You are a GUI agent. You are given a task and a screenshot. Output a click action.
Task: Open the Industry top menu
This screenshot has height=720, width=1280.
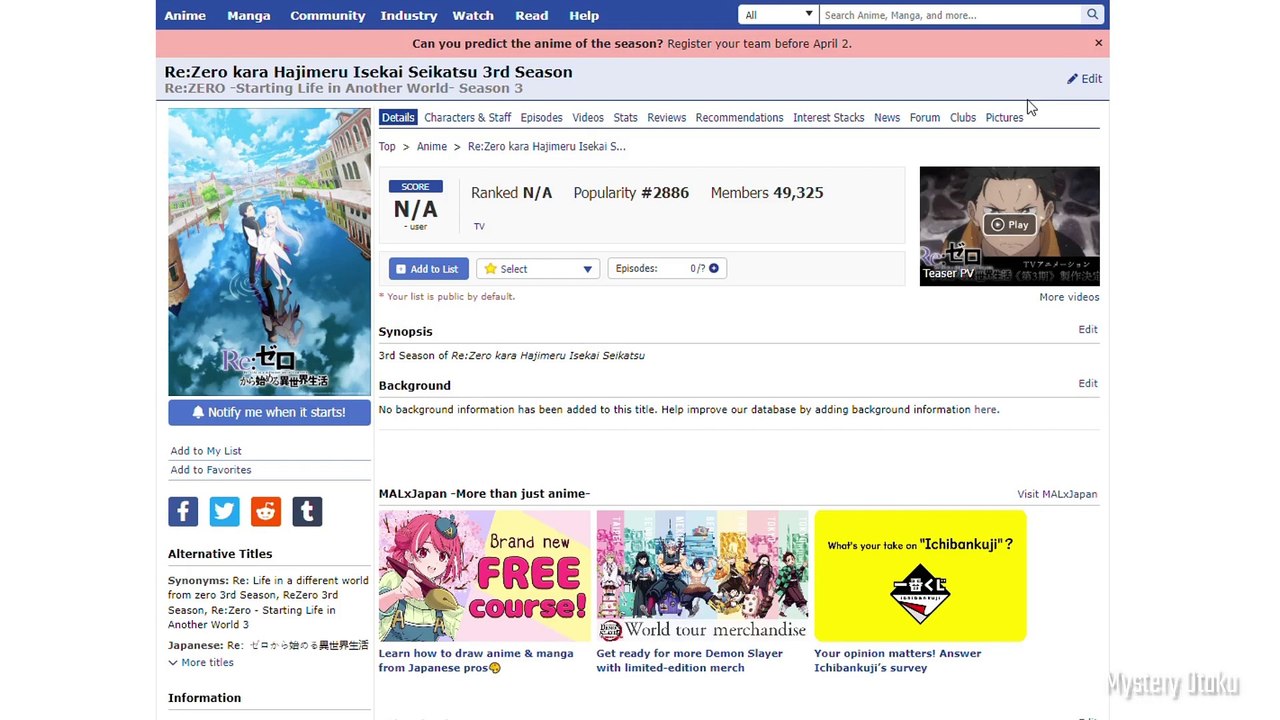point(409,16)
